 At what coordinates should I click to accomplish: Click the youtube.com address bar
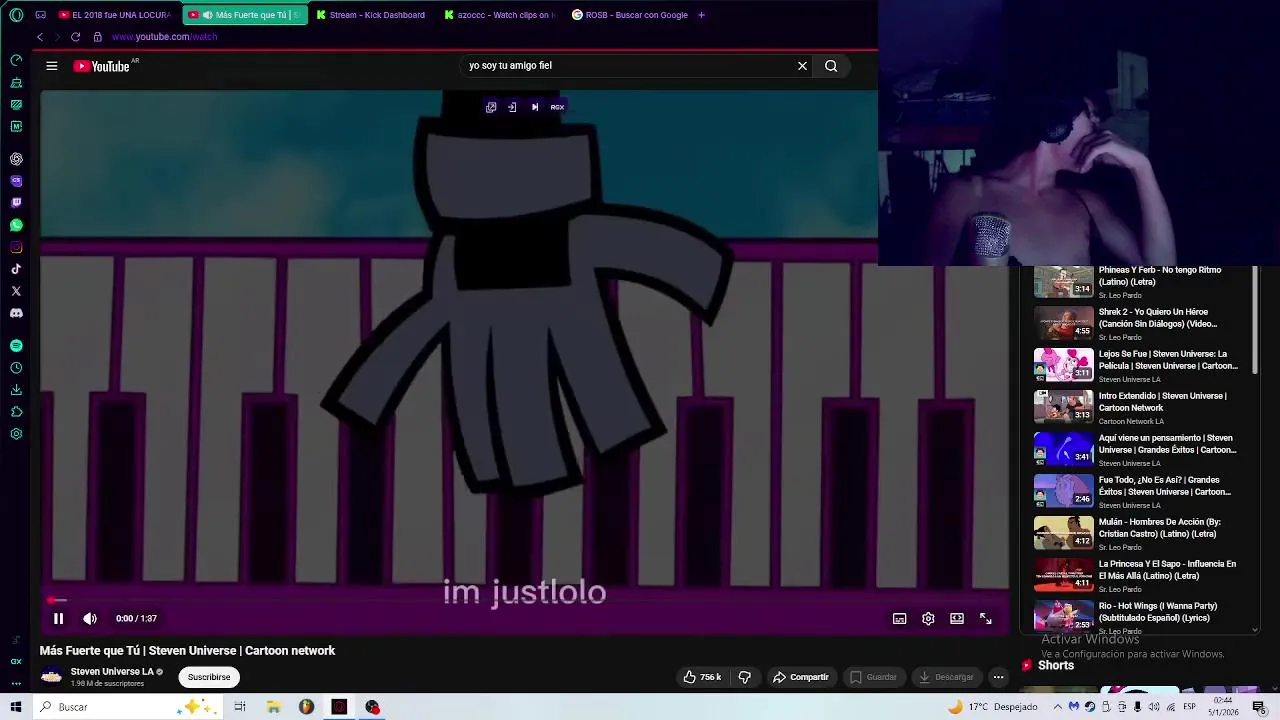click(164, 37)
